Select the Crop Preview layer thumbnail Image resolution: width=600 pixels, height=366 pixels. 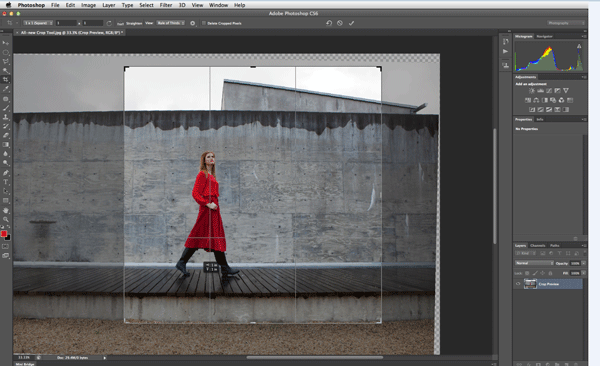tap(530, 284)
